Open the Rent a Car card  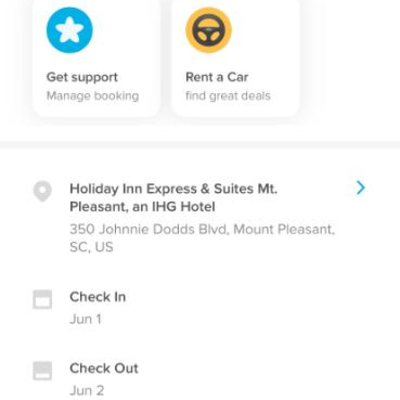click(x=235, y=57)
